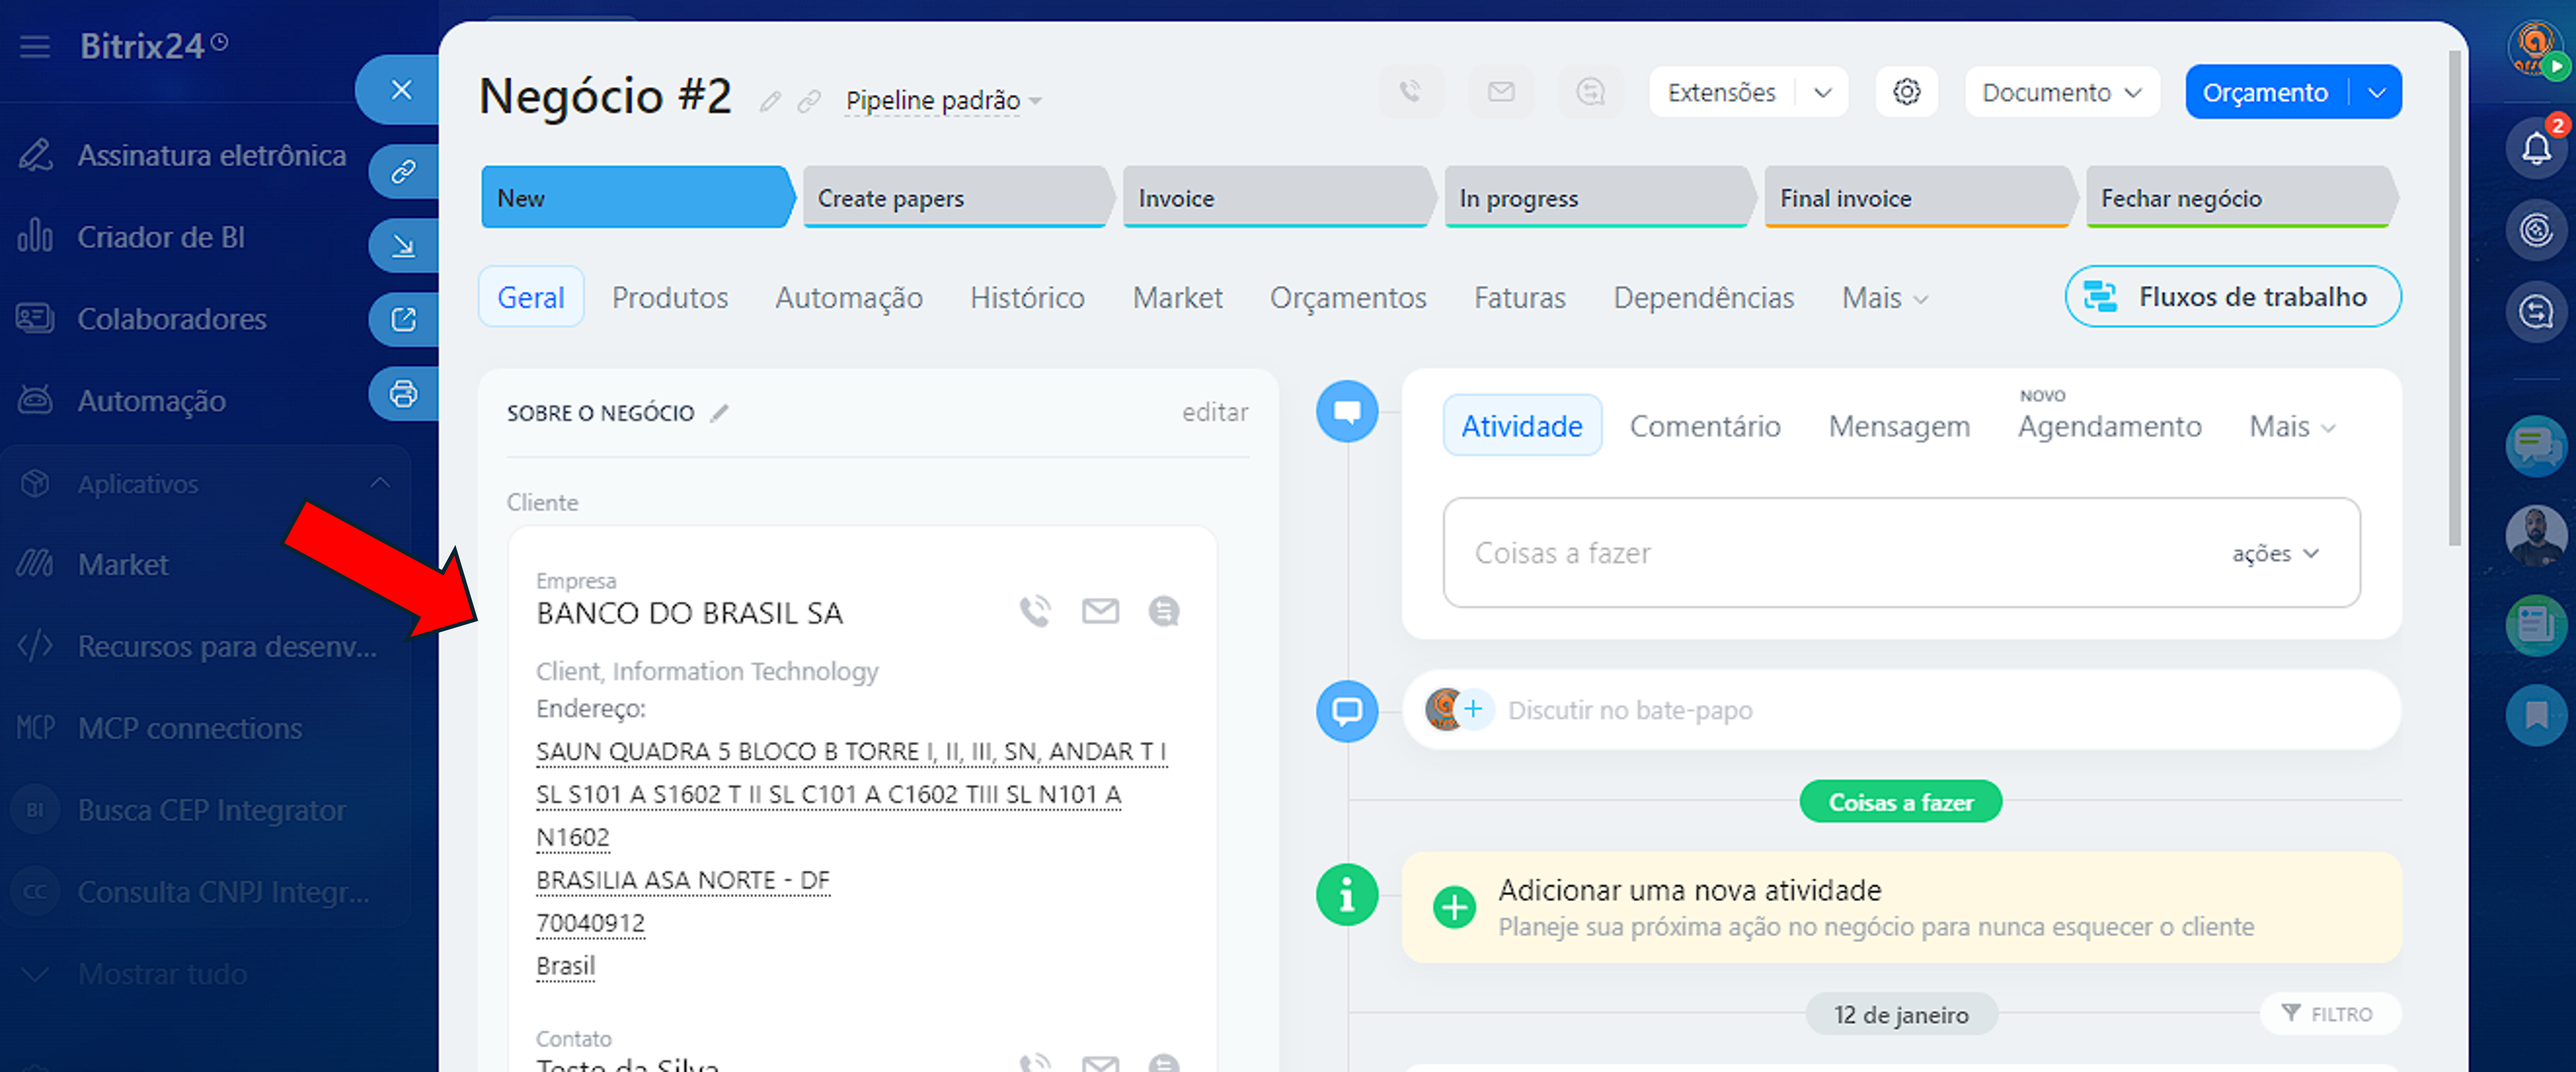Screen dimensions: 2576x1072
Task: Click phone icon next to BANCO DO BRASIL
Action: coord(1035,611)
